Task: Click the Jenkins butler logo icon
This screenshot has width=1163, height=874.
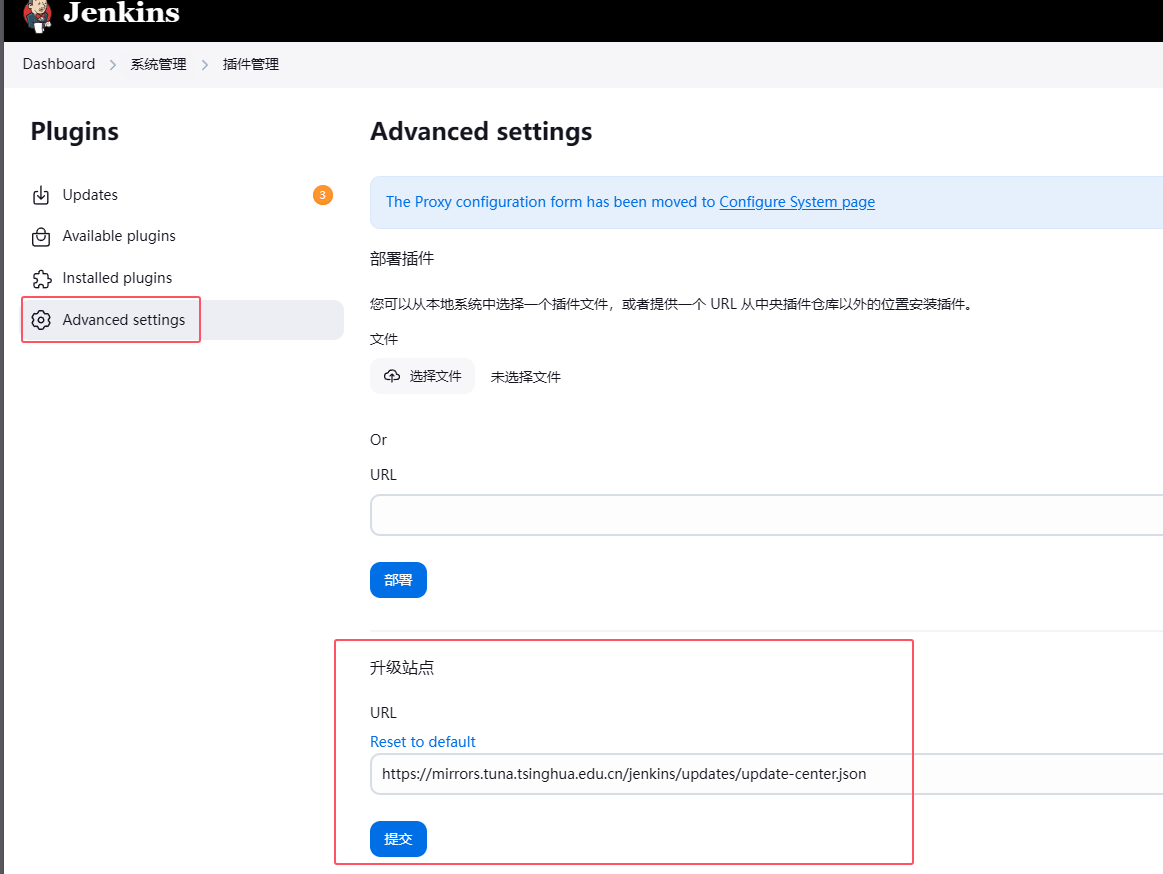Action: point(37,16)
